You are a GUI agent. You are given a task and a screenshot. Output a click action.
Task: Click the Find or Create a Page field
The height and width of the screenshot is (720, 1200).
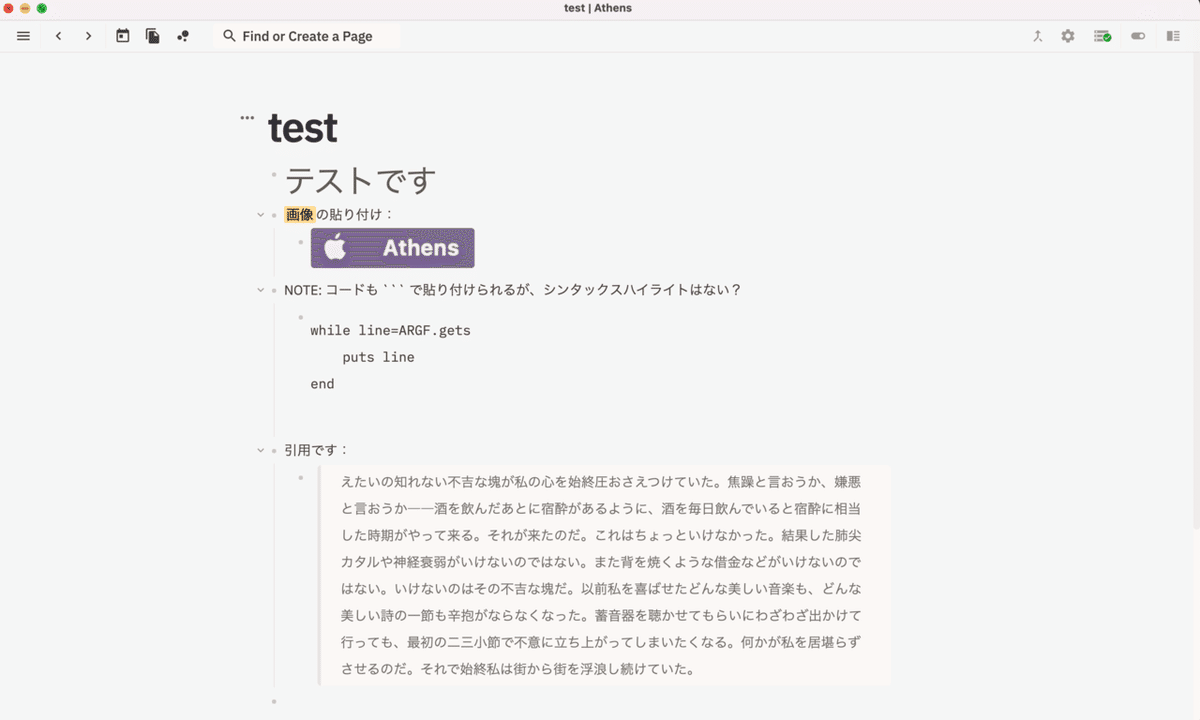click(305, 36)
